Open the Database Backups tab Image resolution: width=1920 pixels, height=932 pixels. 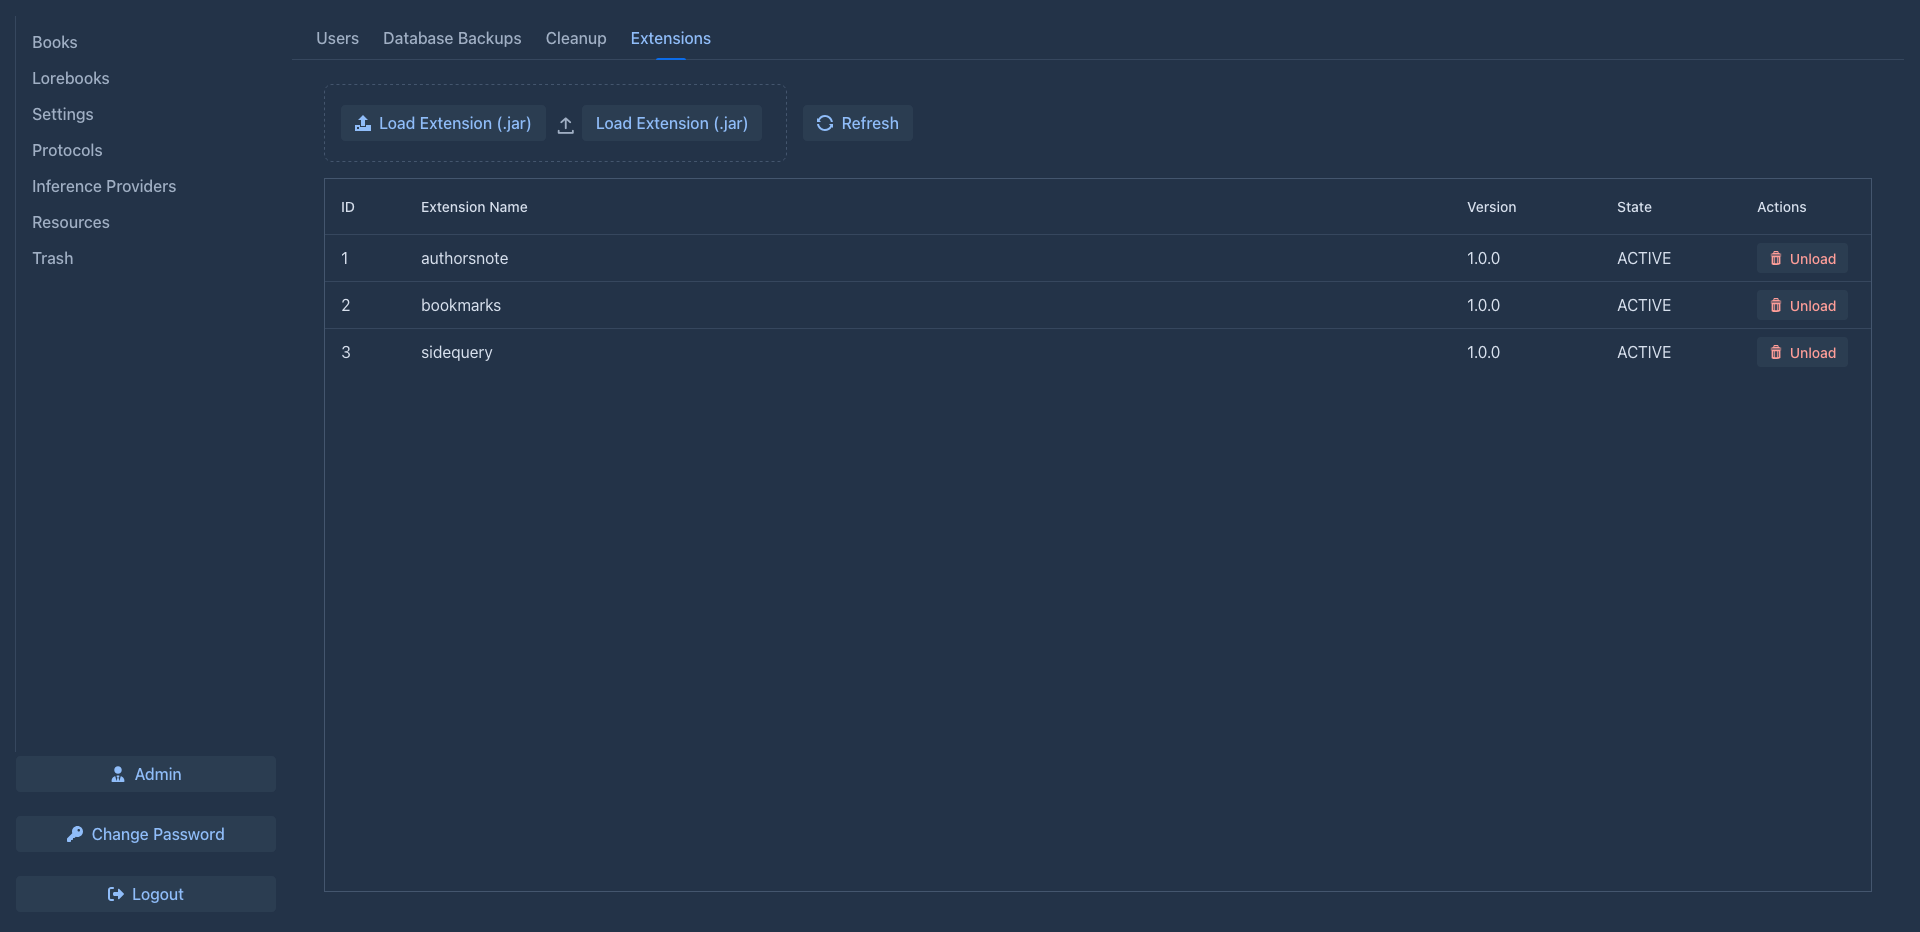point(452,38)
